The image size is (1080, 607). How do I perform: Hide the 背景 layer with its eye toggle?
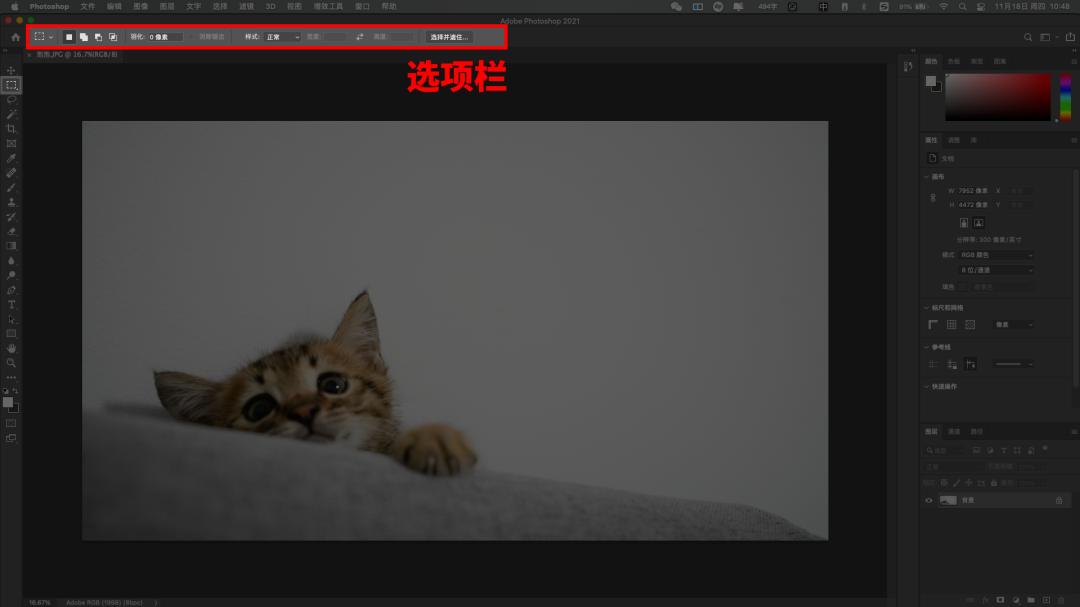[928, 500]
